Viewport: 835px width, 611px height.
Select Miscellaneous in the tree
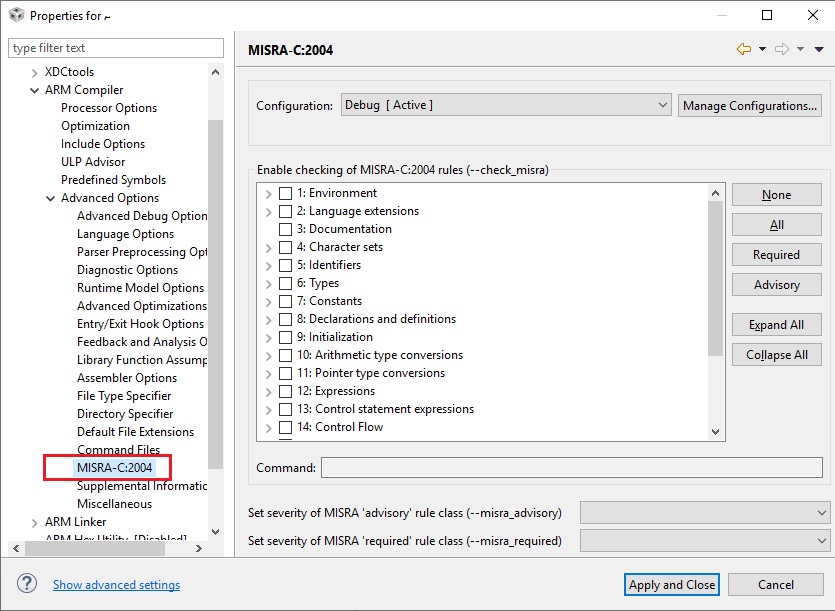point(114,504)
